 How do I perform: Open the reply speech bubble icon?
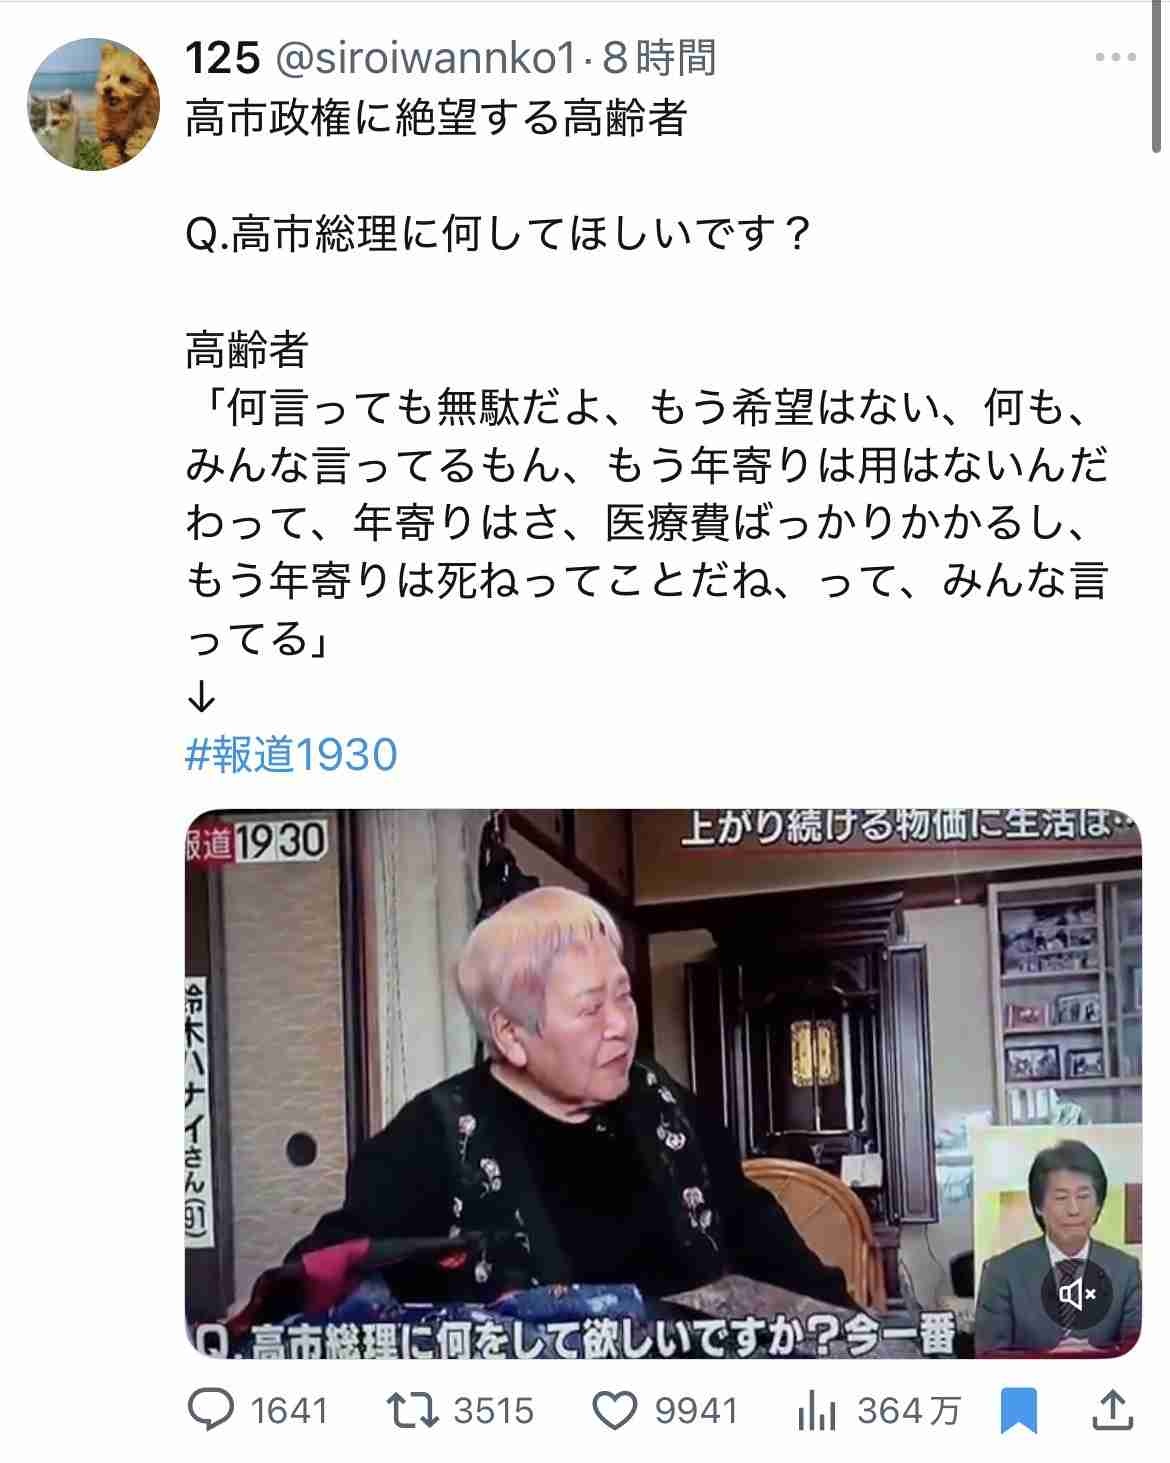211,1410
